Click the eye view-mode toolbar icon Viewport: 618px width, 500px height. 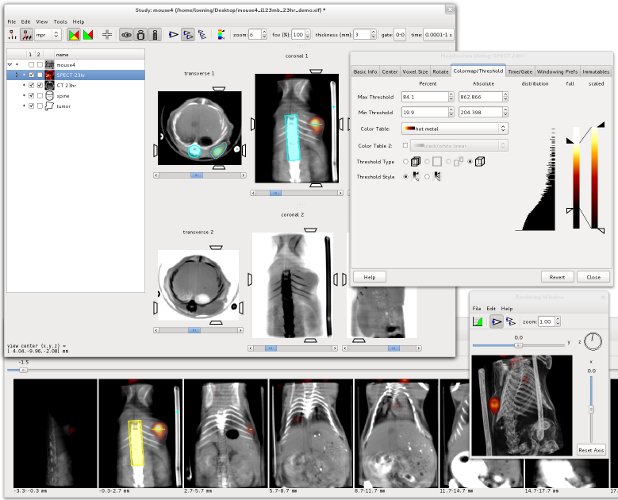(x=127, y=34)
